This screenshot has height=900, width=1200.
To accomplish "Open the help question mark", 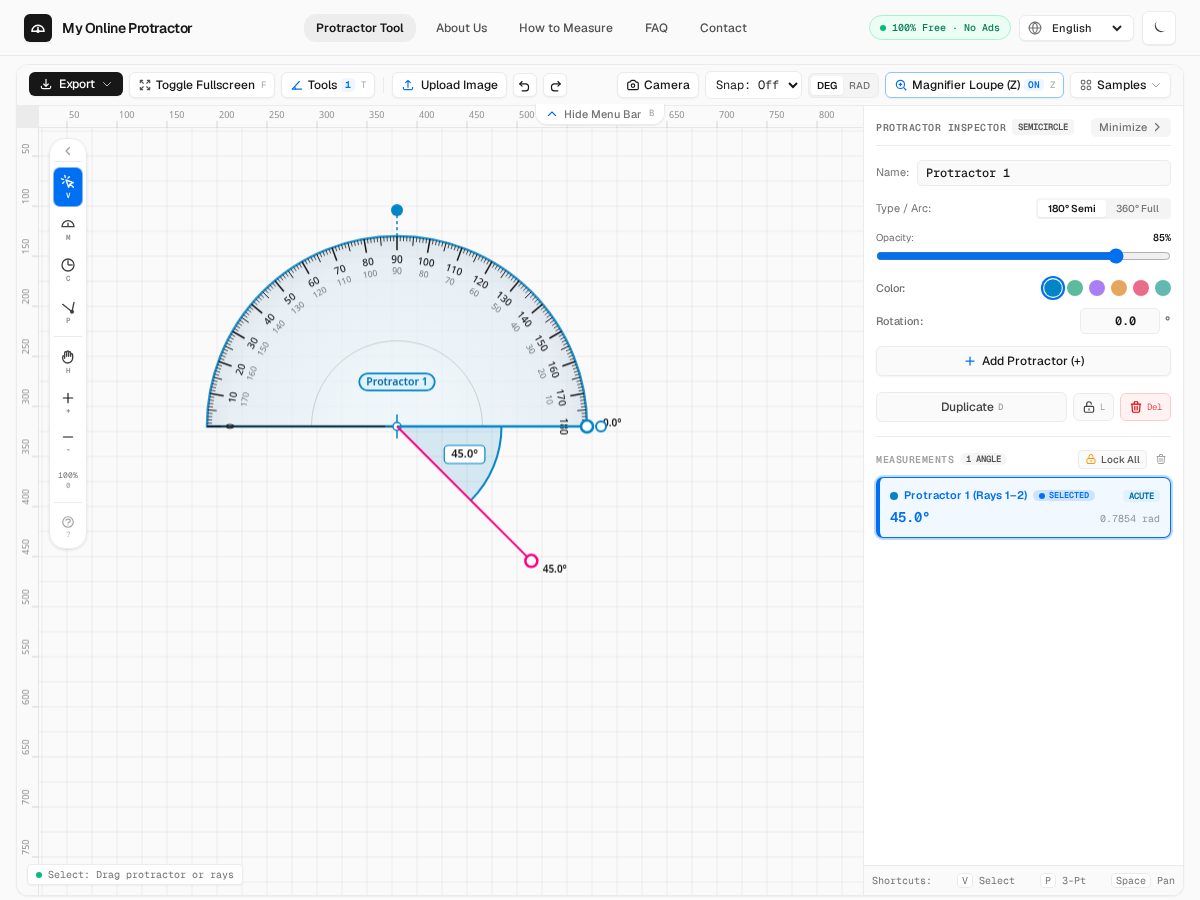I will pos(68,526).
